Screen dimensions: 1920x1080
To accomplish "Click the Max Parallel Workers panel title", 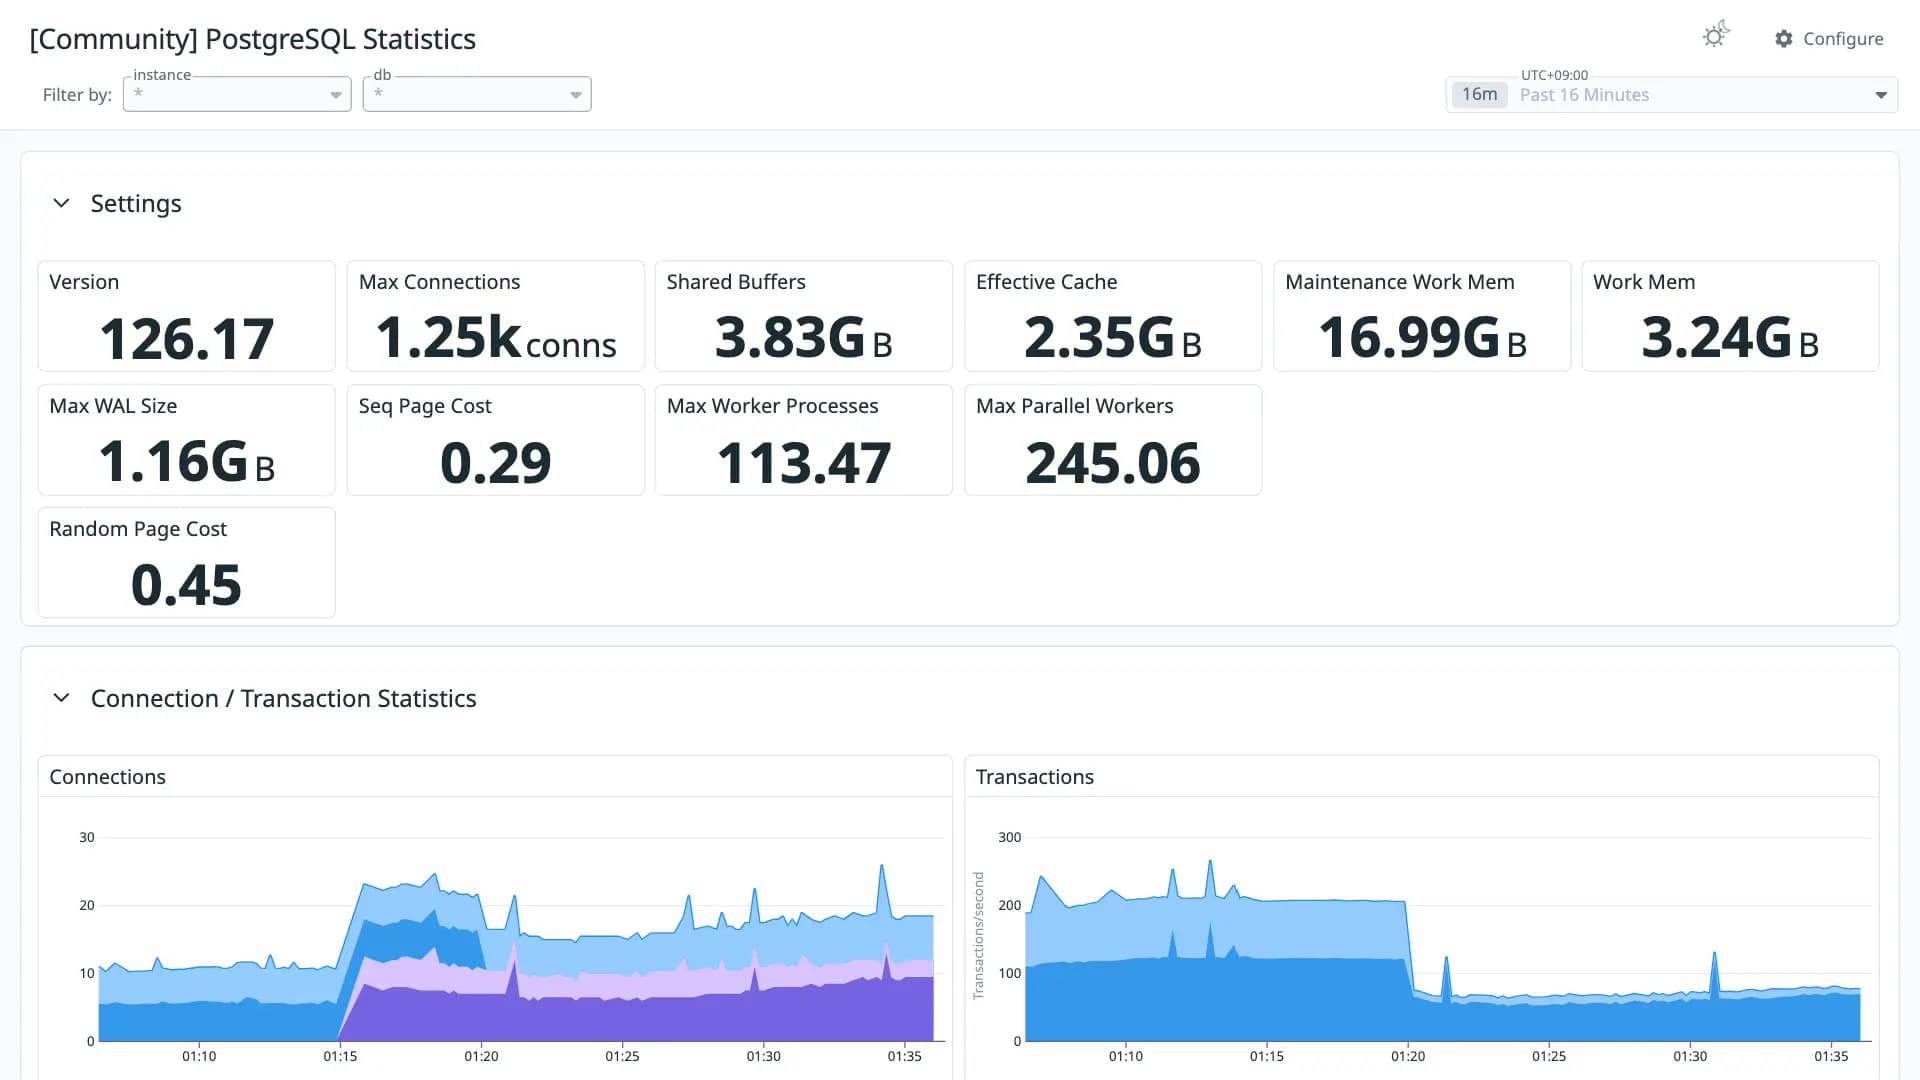I will tap(1074, 406).
